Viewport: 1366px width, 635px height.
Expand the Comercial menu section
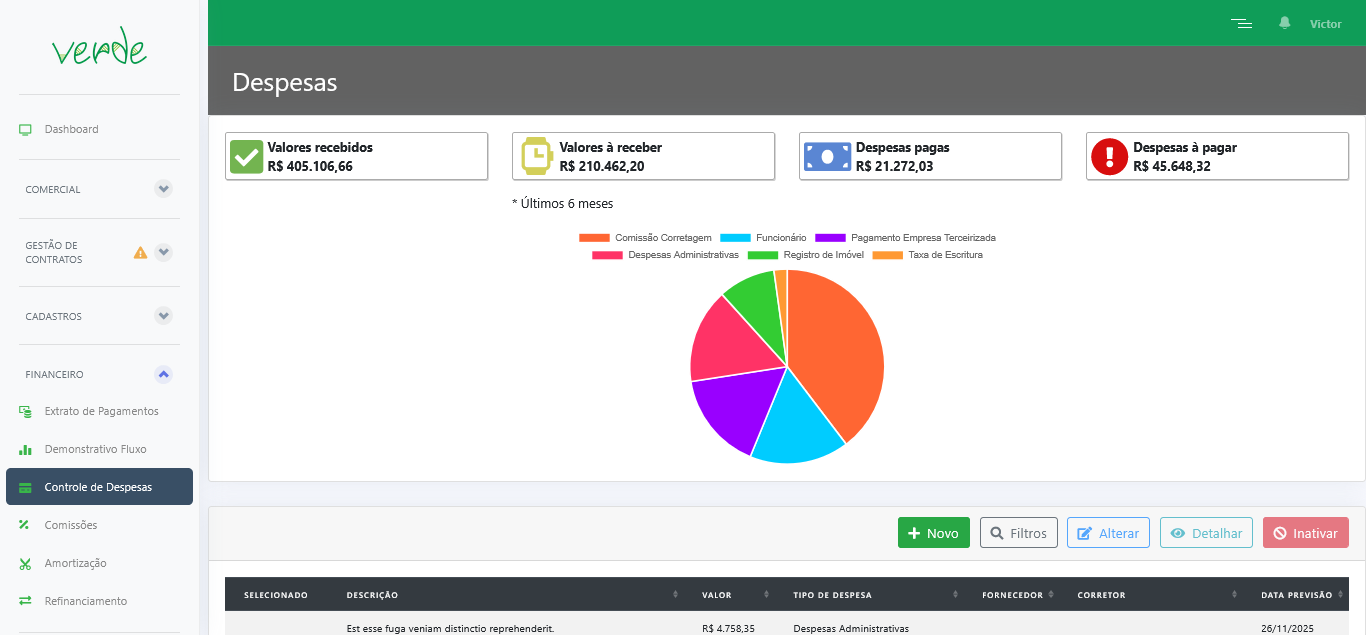[164, 189]
